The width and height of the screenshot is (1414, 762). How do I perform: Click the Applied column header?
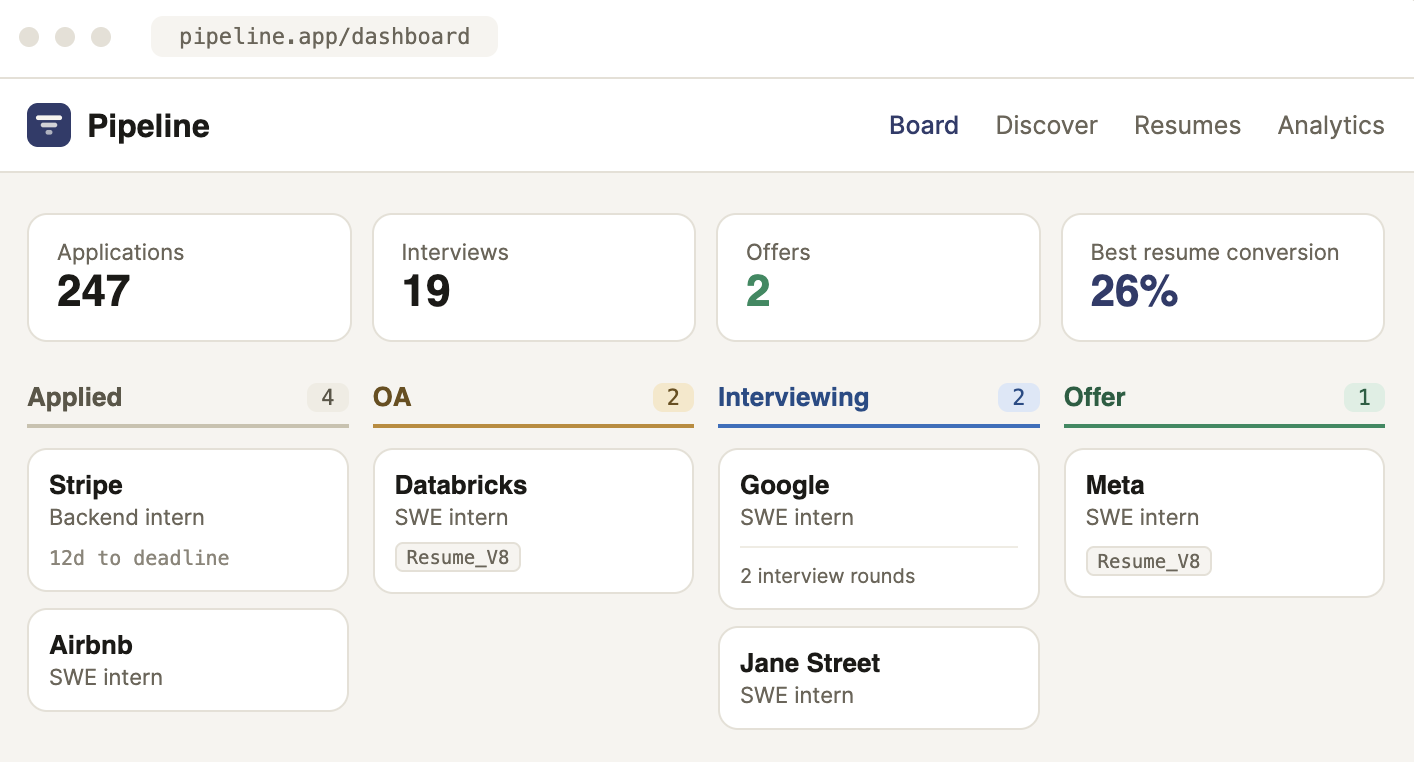75,397
